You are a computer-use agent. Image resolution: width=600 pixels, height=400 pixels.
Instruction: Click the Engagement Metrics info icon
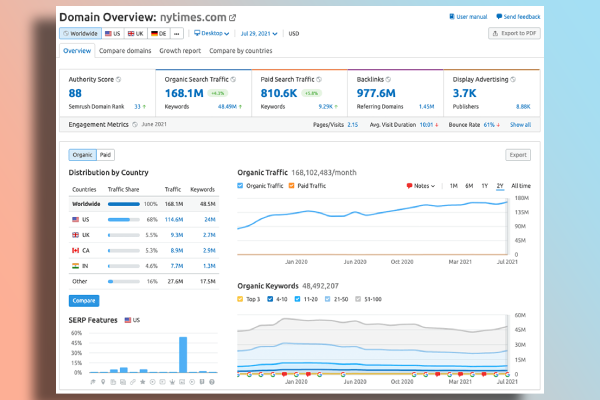click(x=135, y=124)
